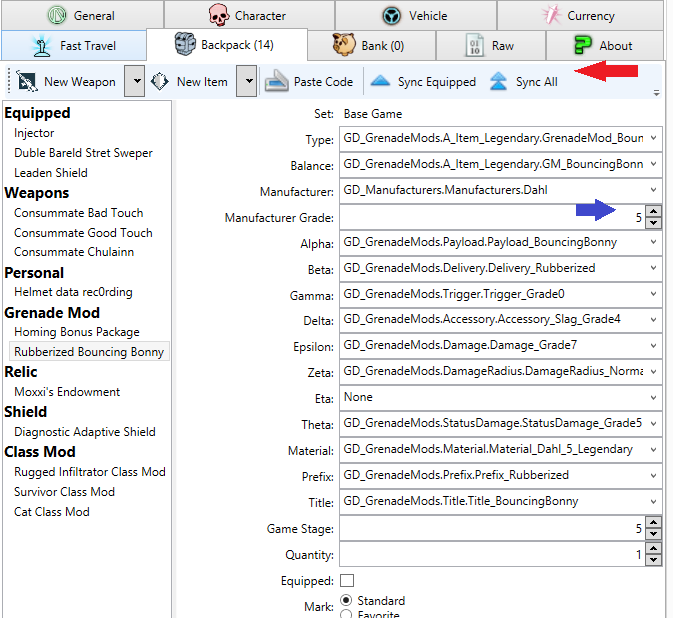Increase Manufacturer Grade value

[x=653, y=211]
